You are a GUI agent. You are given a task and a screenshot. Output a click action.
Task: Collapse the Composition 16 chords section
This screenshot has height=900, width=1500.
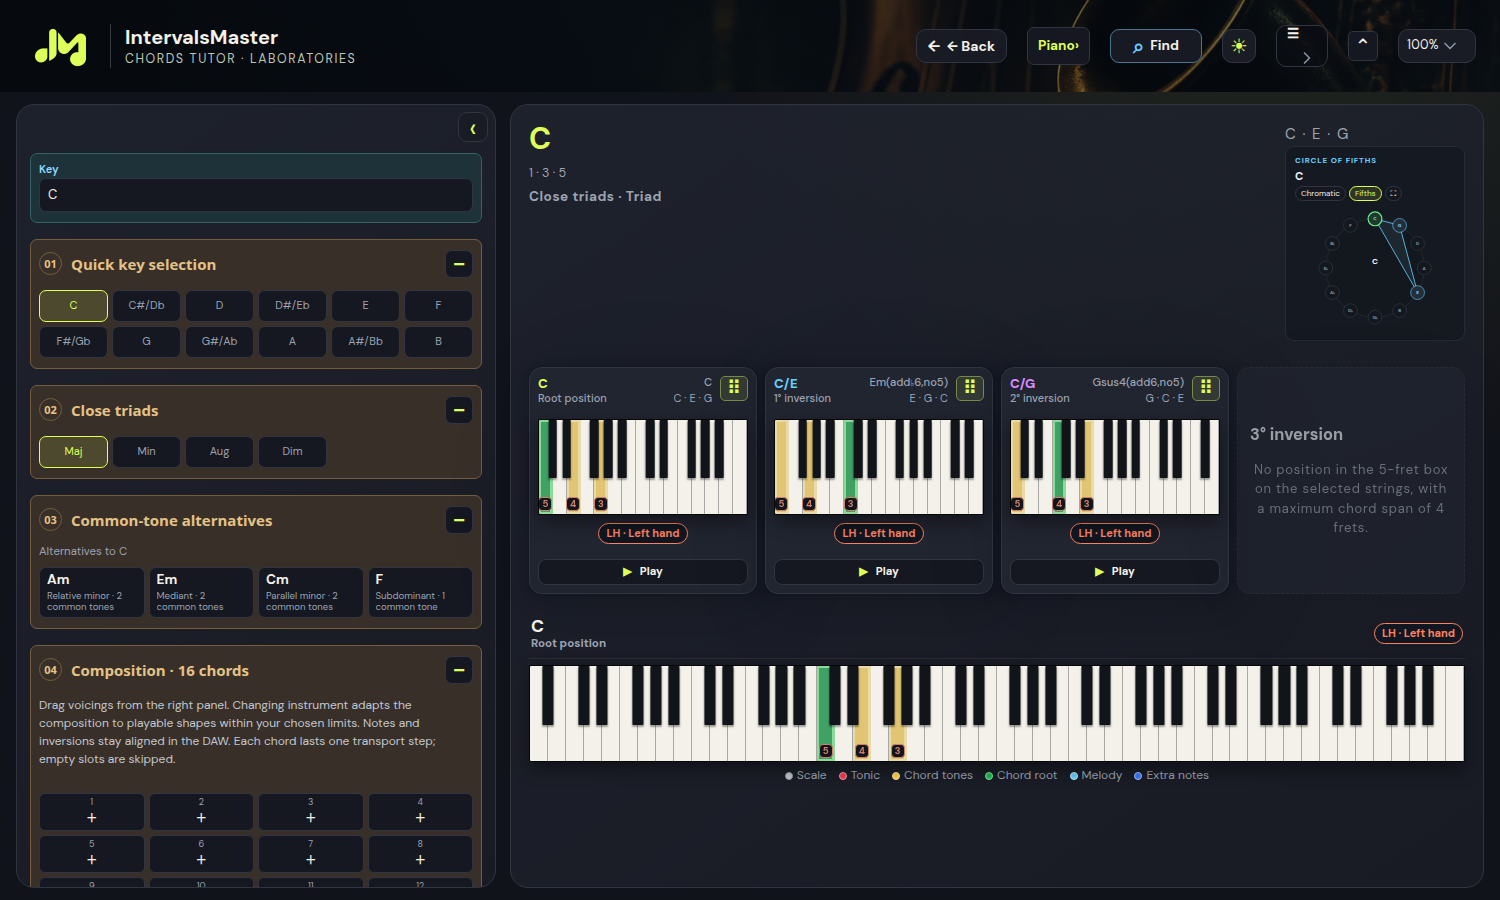tap(459, 670)
